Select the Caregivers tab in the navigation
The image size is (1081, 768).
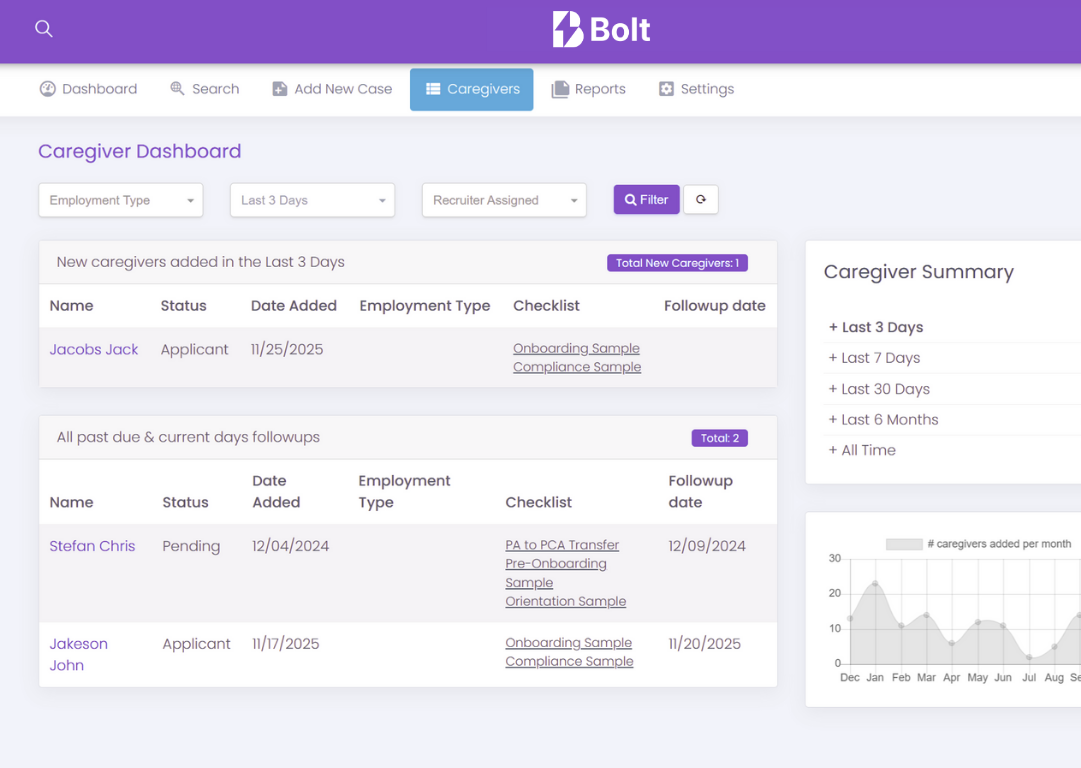click(471, 89)
